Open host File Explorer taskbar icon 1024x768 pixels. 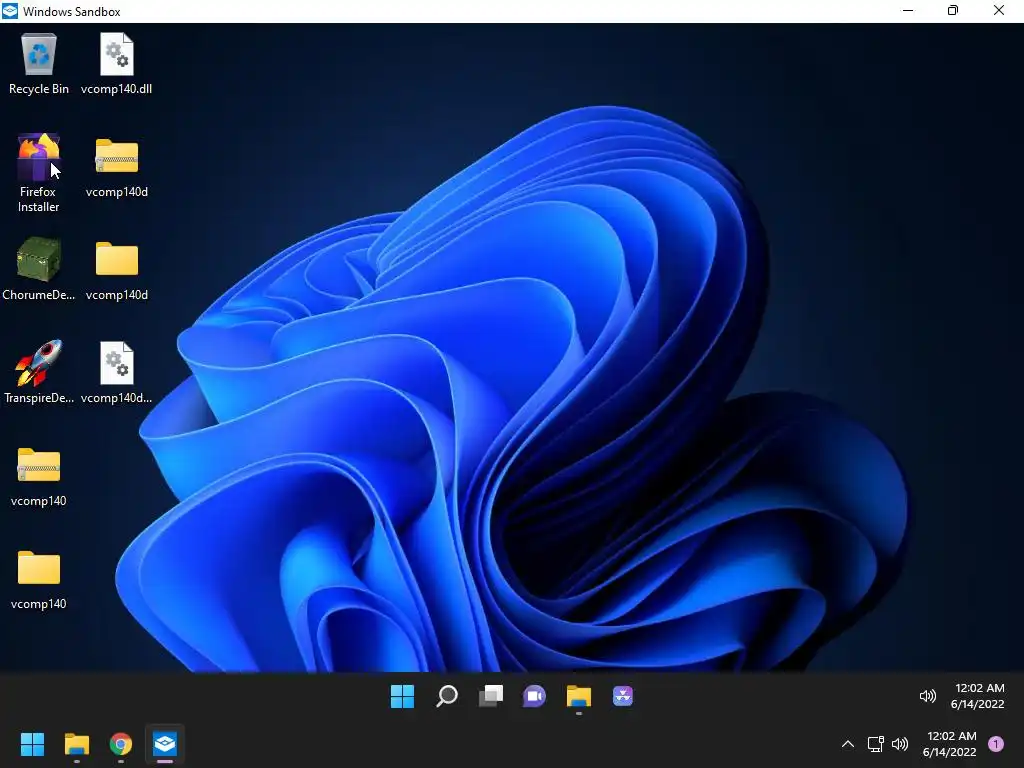point(76,744)
